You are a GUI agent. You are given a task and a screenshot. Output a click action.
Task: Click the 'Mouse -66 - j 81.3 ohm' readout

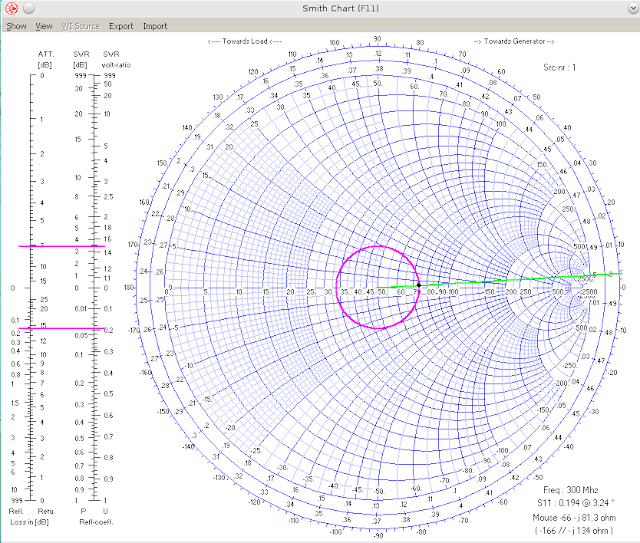tap(574, 518)
